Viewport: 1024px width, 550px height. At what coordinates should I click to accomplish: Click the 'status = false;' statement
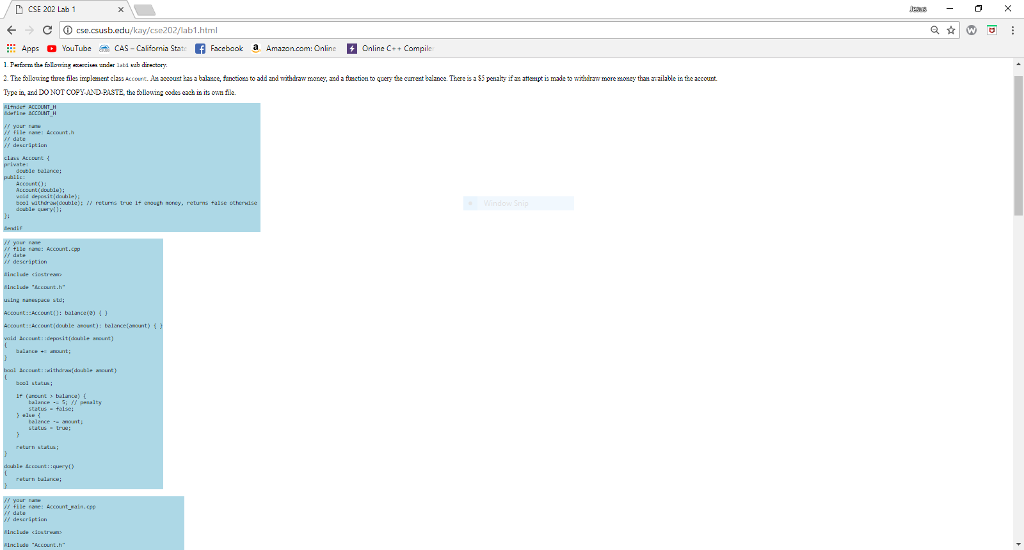51,409
